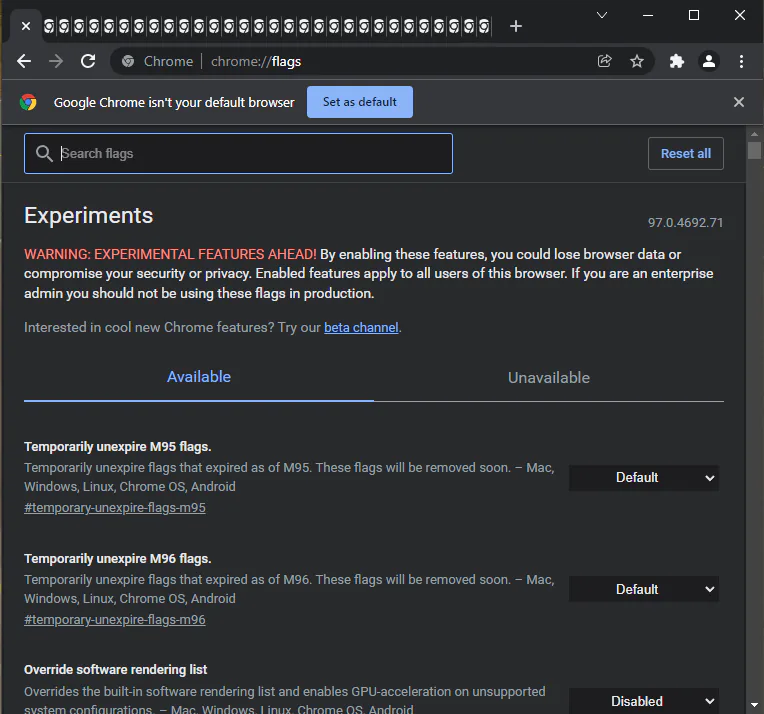Go back to previous page
The height and width of the screenshot is (714, 764).
(x=24, y=61)
